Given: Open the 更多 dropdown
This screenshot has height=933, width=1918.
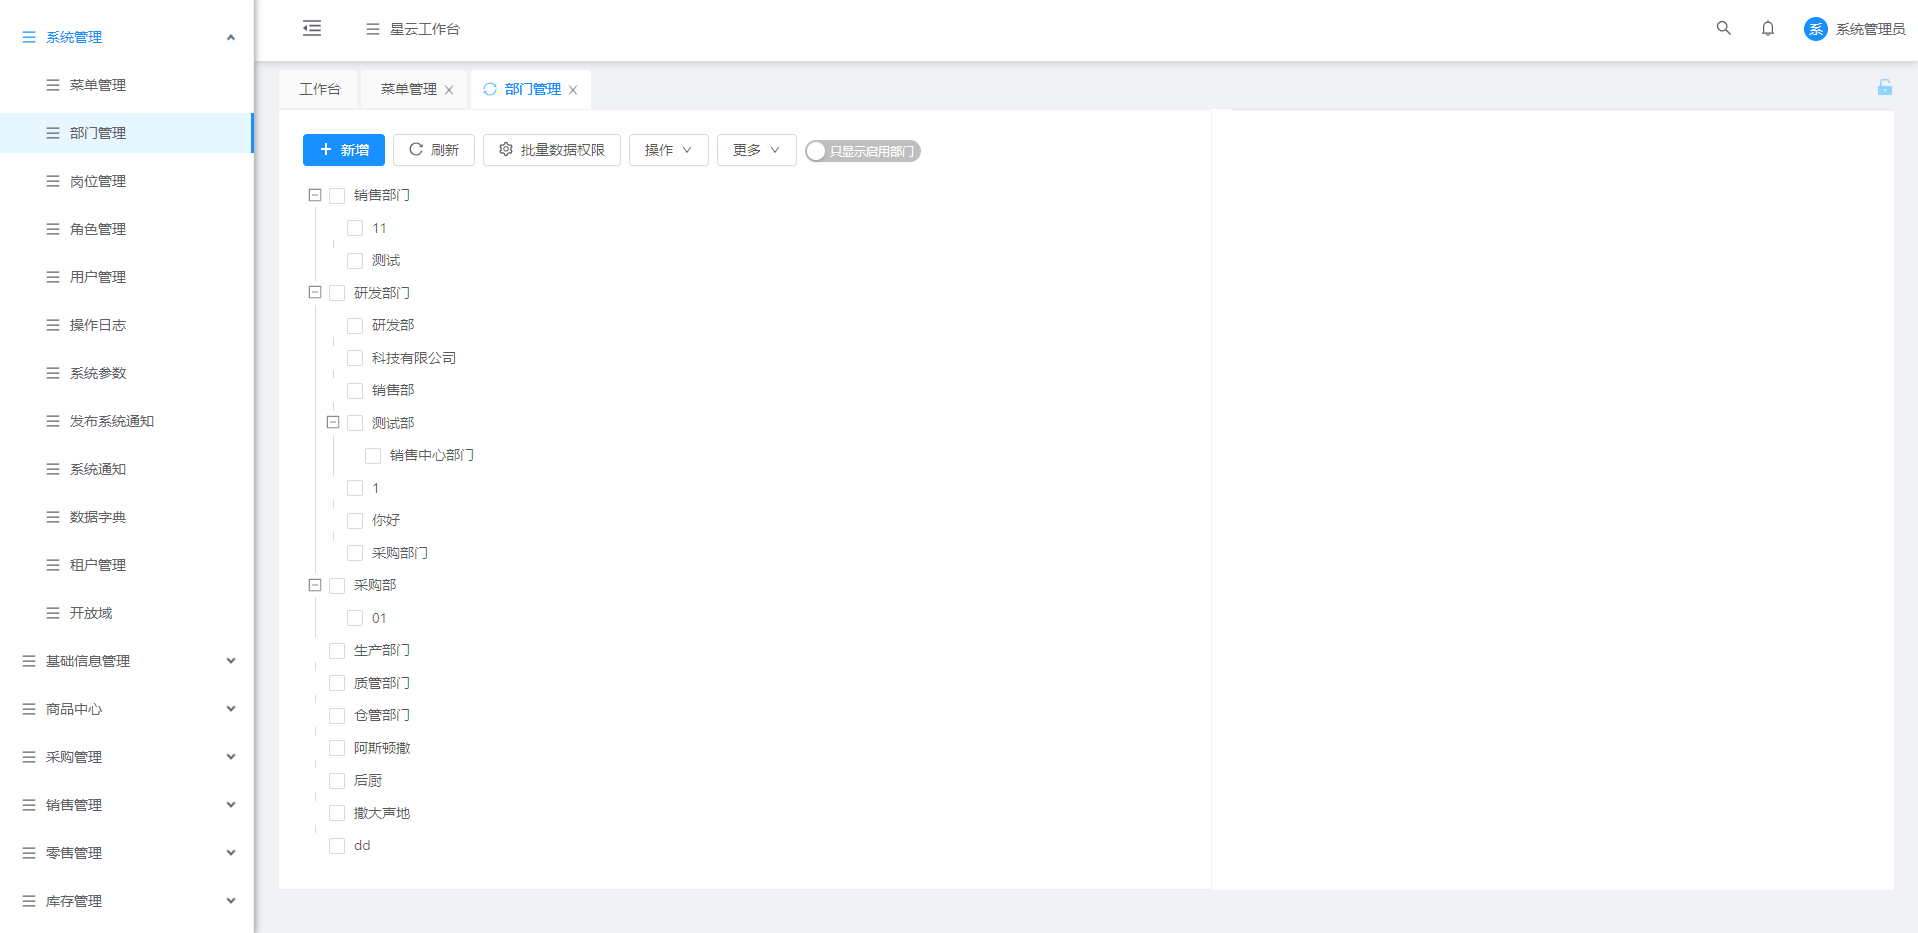Looking at the screenshot, I should pos(757,150).
